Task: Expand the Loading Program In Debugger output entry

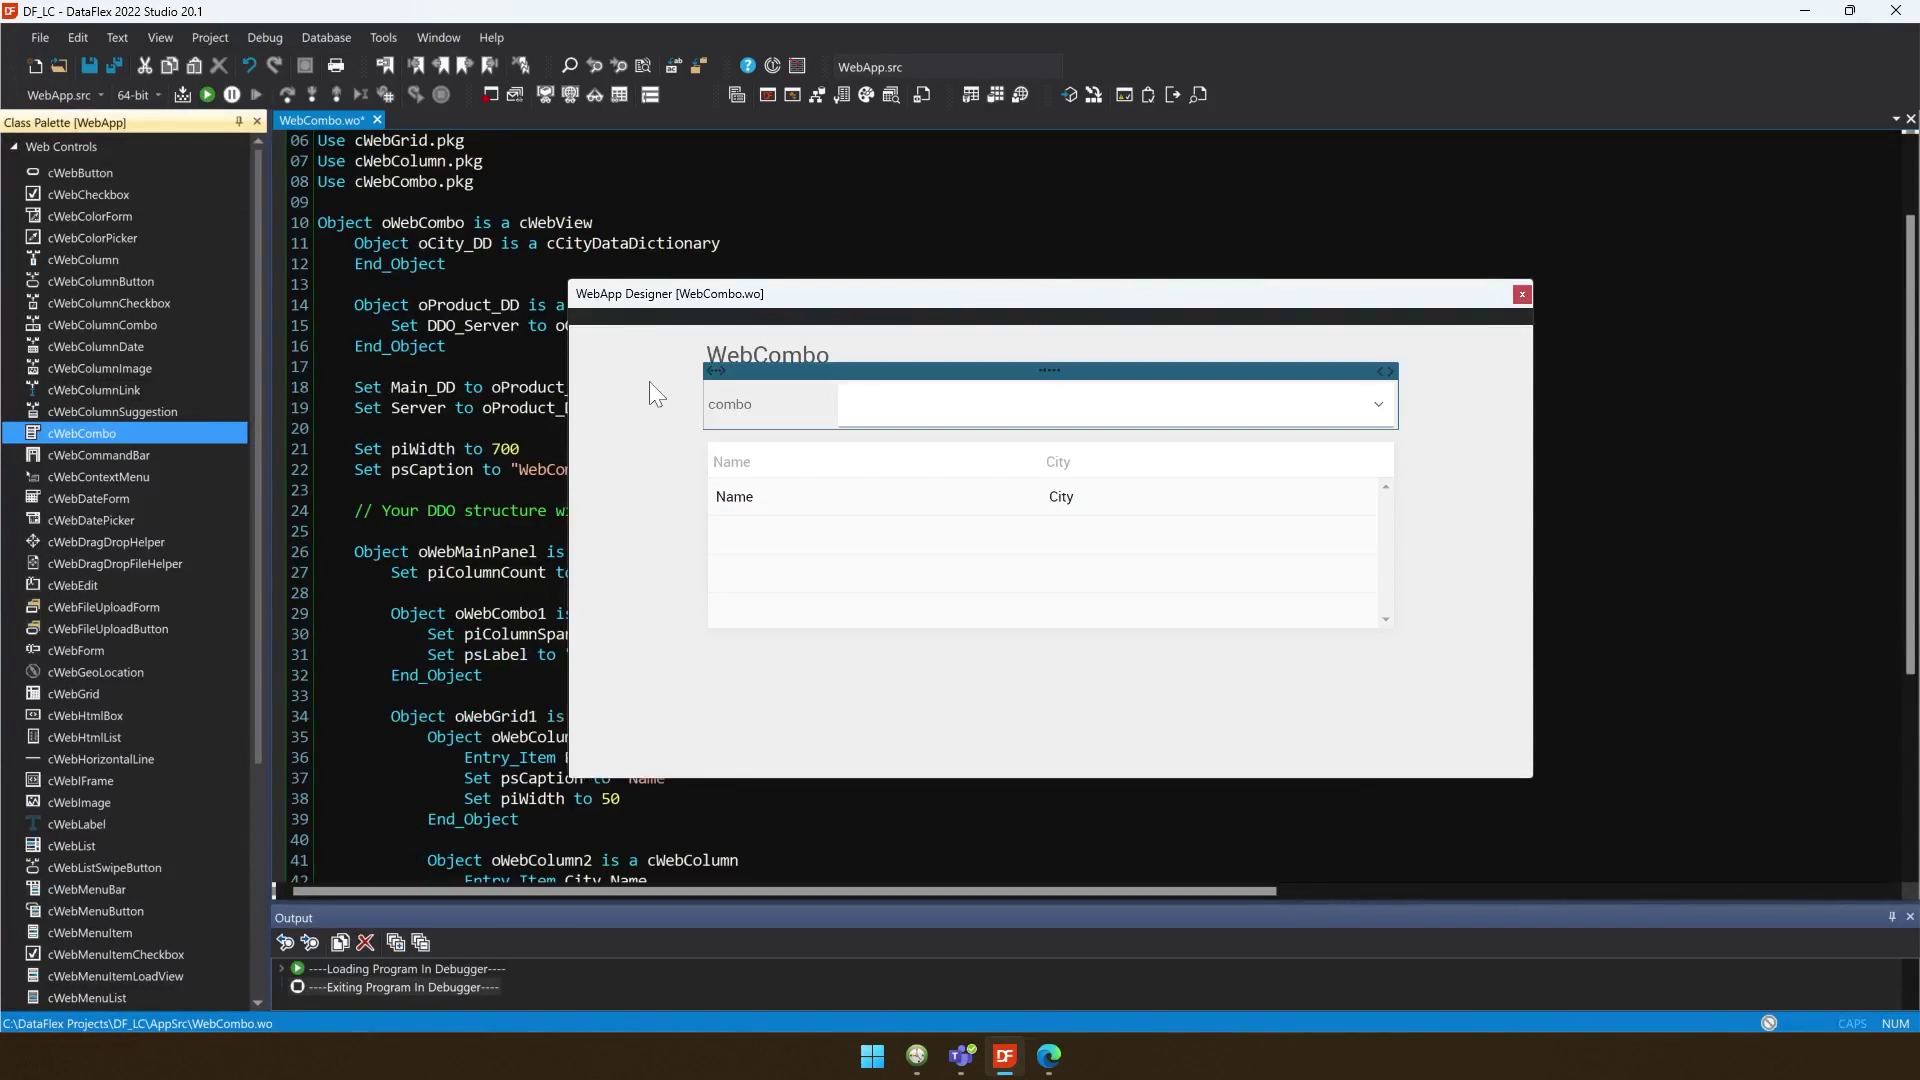Action: tap(281, 969)
